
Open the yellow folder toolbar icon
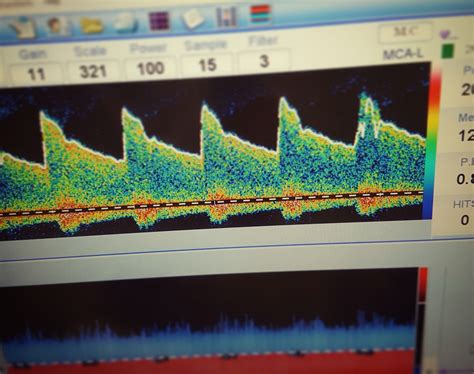(x=91, y=25)
